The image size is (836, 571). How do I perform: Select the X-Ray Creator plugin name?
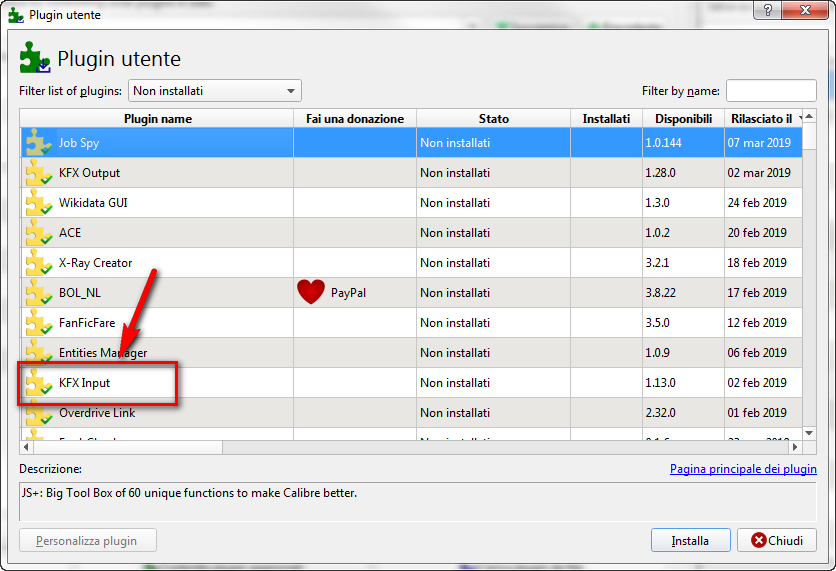(x=95, y=263)
